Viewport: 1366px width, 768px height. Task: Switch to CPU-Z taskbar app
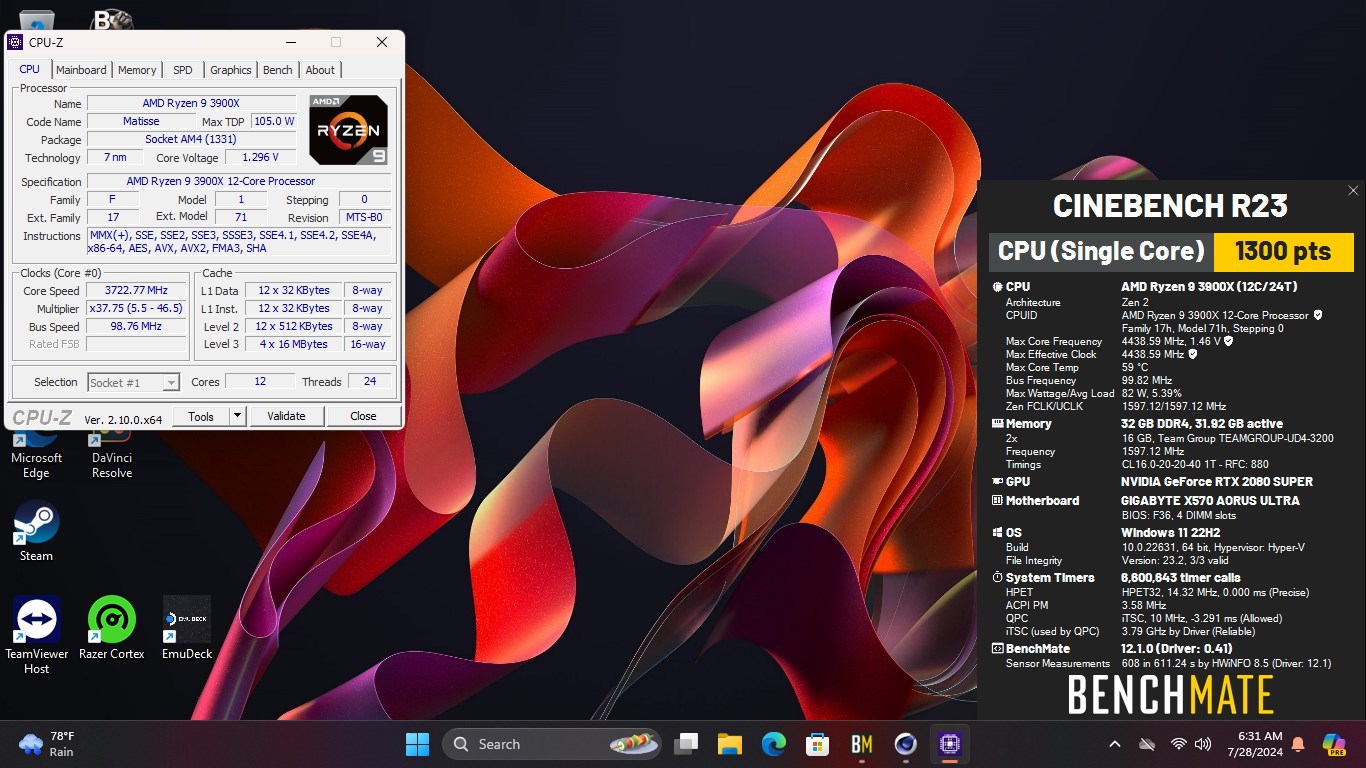pos(949,744)
